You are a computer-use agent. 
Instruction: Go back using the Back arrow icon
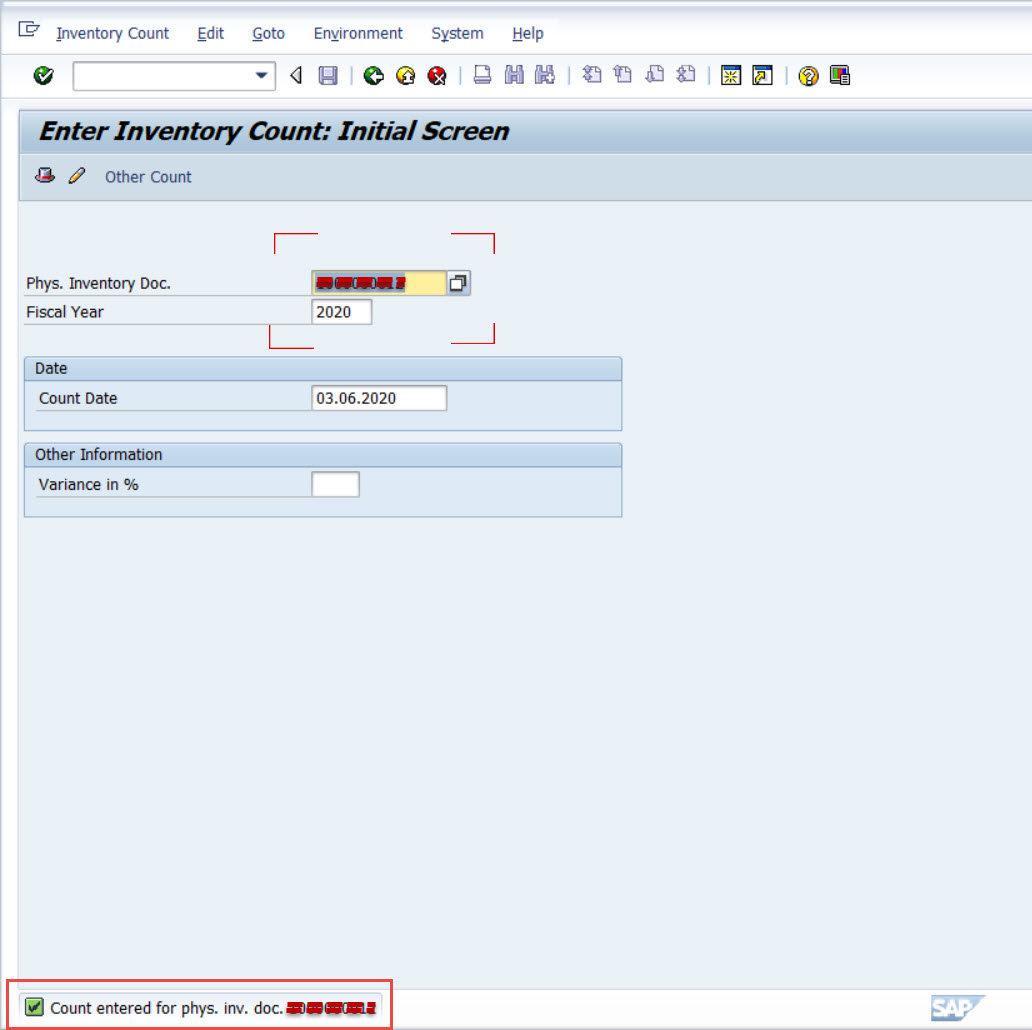374,75
